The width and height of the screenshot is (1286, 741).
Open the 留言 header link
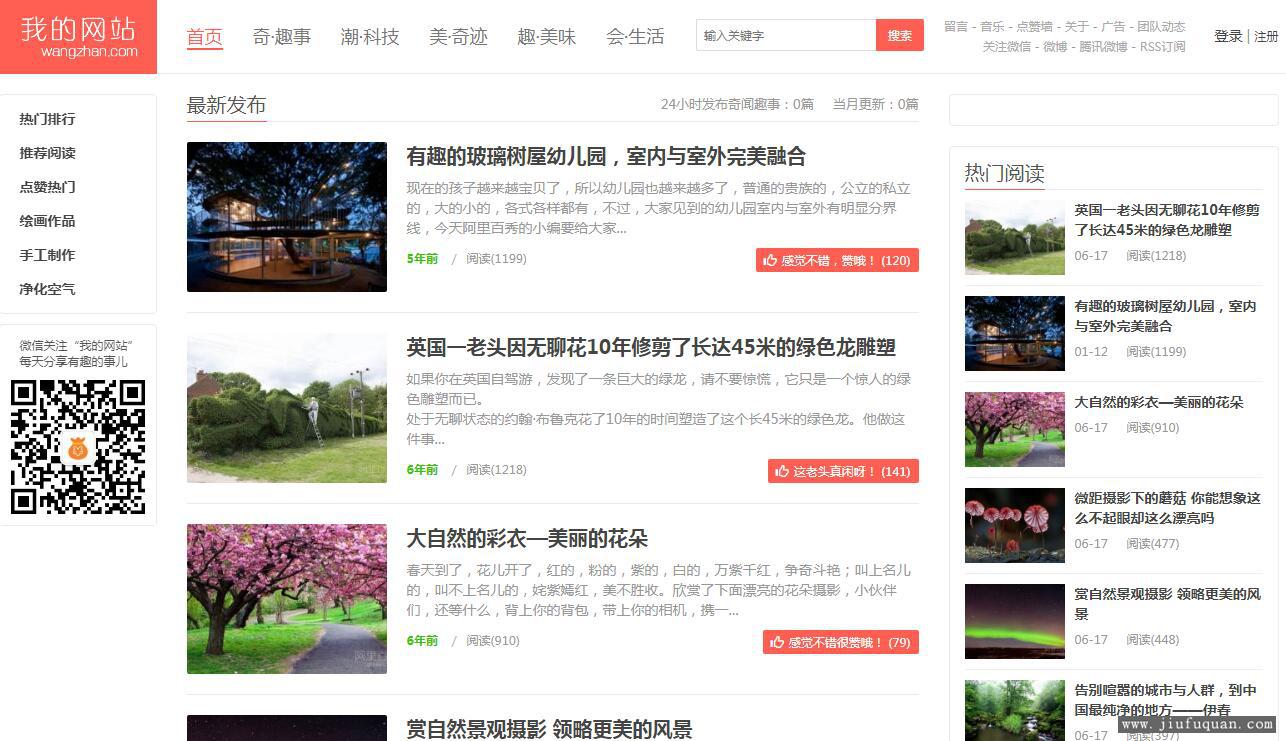[956, 27]
